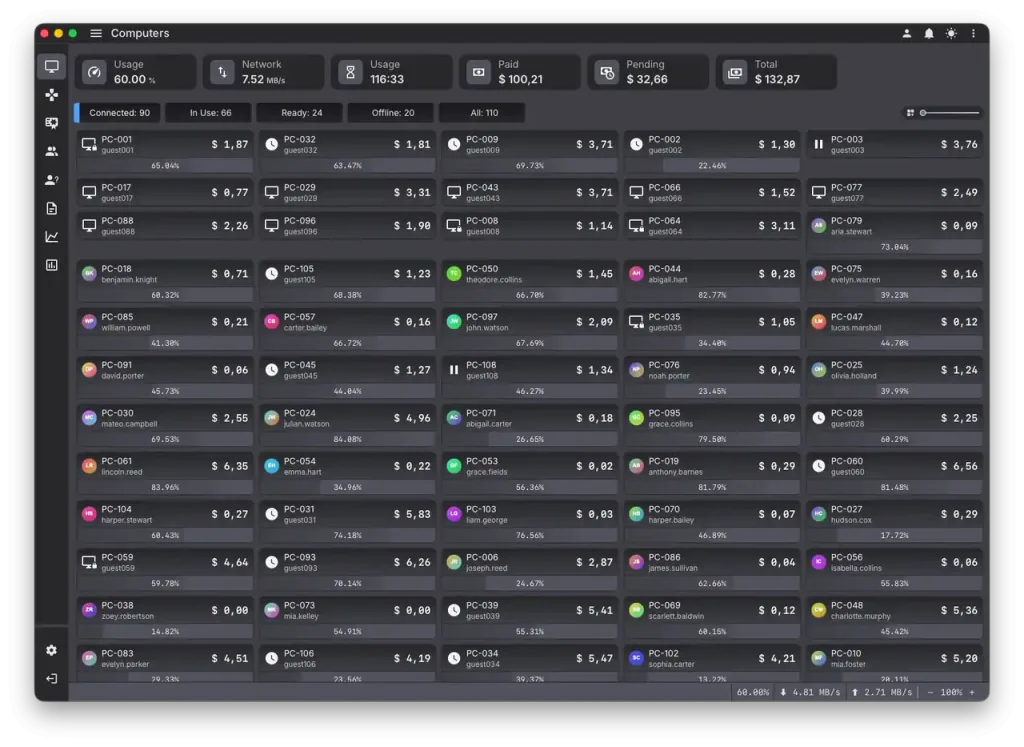Click the 100% zoom level in status bar
Image resolution: width=1024 pixels, height=747 pixels.
tap(951, 692)
